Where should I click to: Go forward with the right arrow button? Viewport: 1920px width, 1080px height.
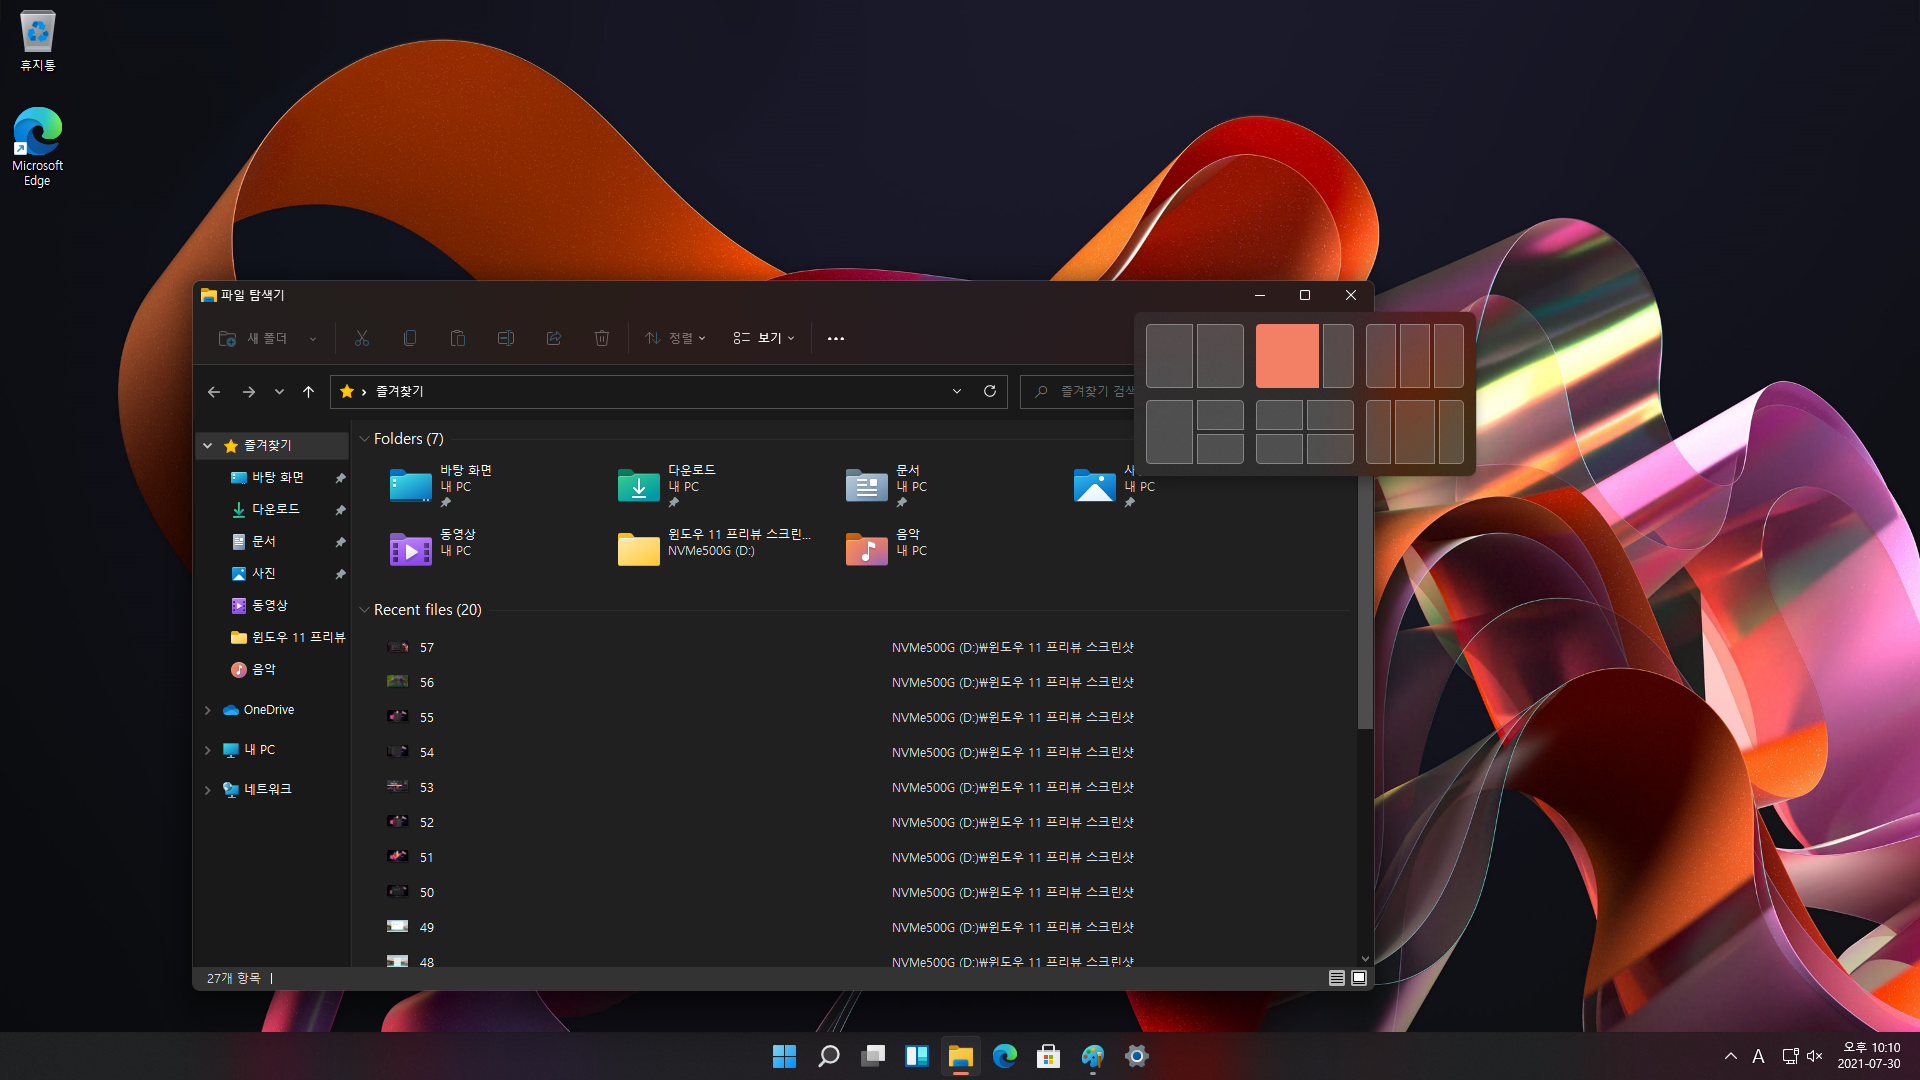click(x=248, y=392)
